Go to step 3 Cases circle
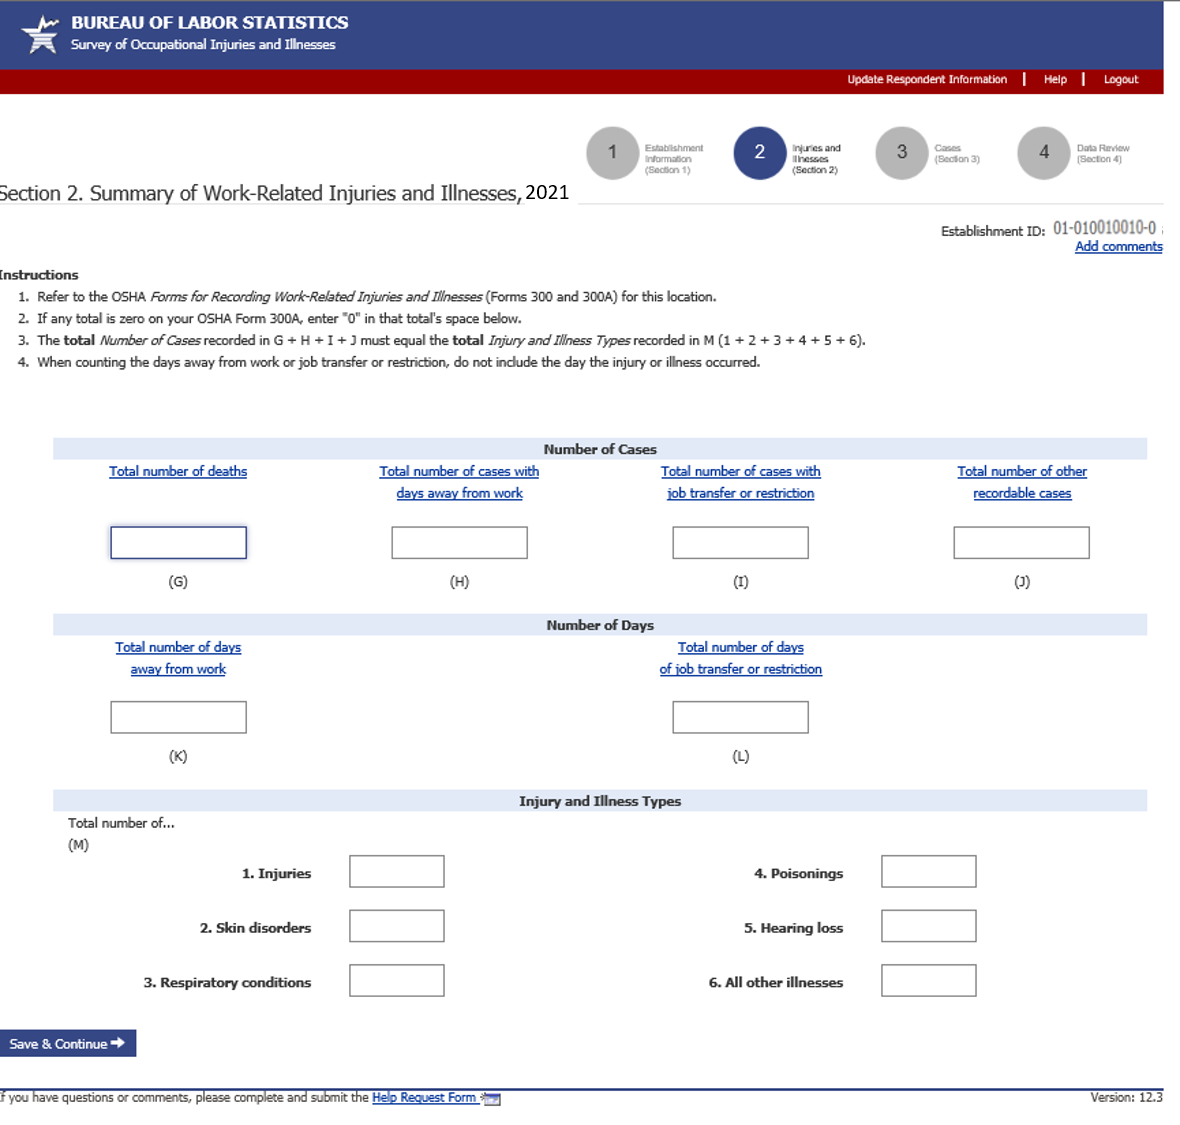The width and height of the screenshot is (1180, 1125). click(901, 153)
